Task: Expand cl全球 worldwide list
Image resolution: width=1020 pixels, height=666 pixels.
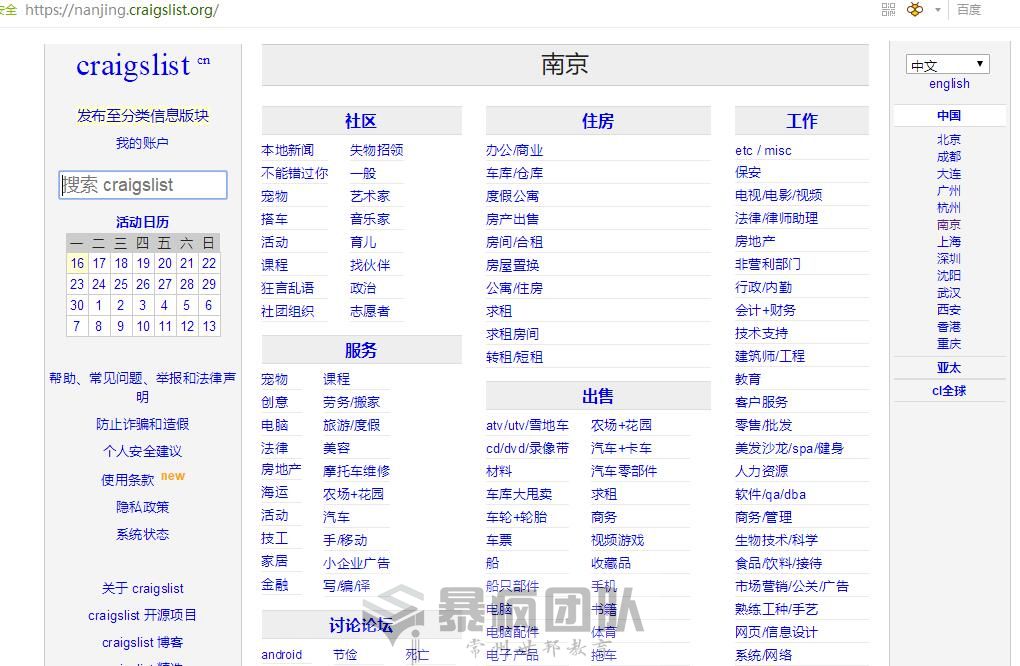Action: pos(949,391)
